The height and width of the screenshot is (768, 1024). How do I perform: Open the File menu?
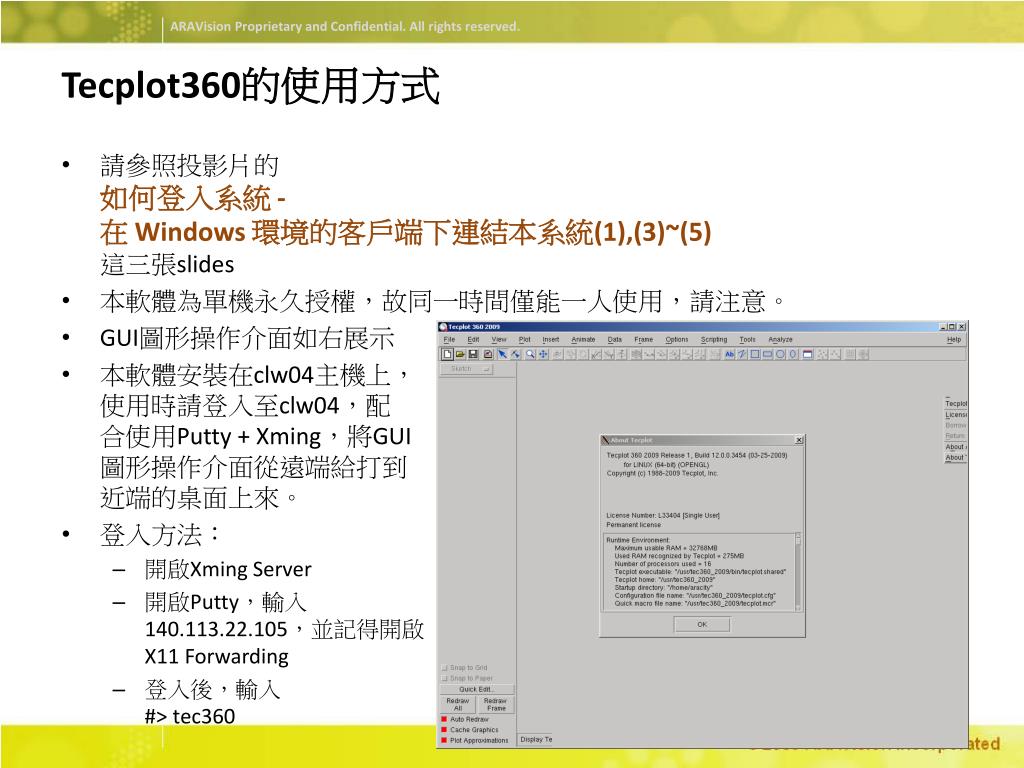449,340
